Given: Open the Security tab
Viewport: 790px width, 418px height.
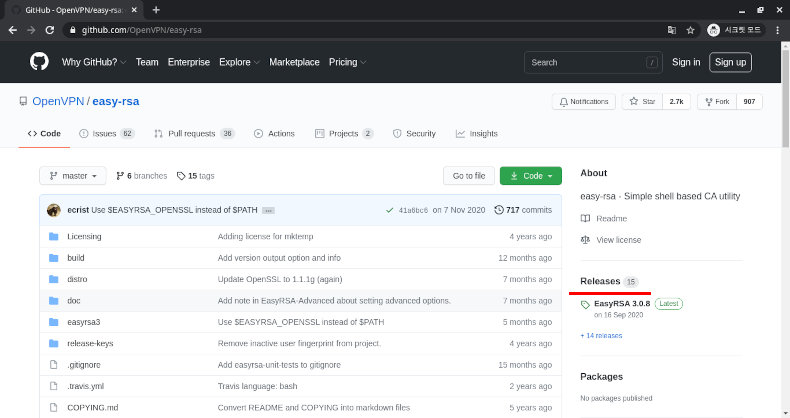Looking at the screenshot, I should (414, 133).
